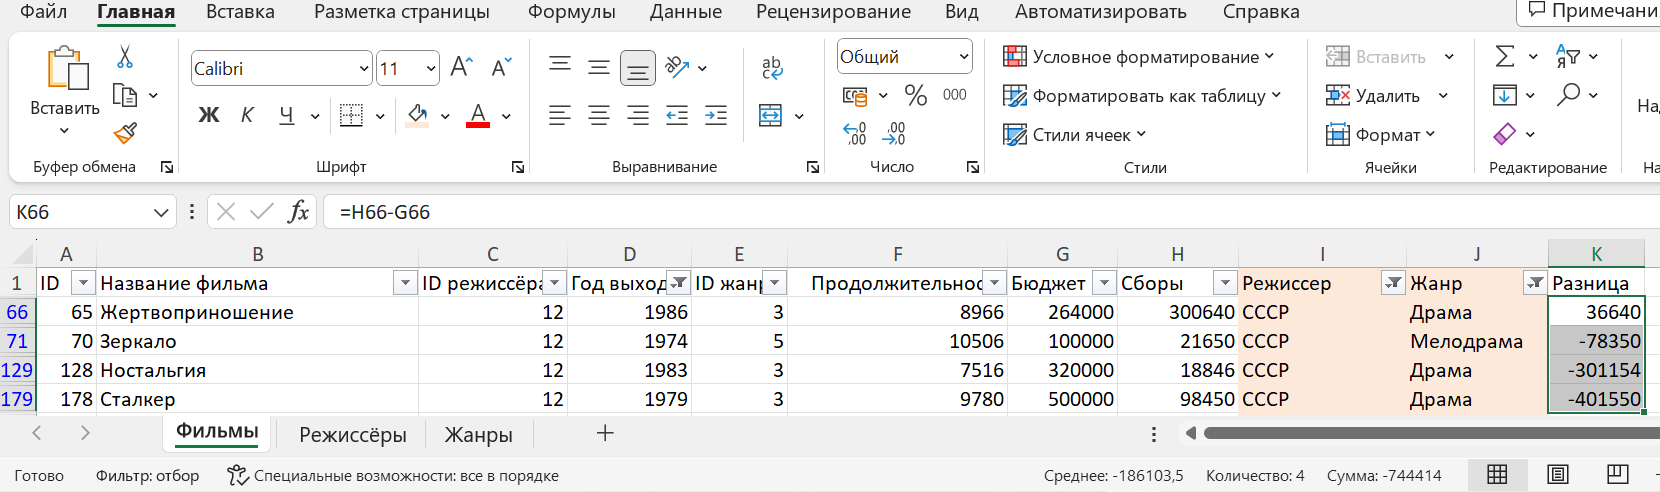
Task: Increase font size with larger A icon
Action: tap(461, 68)
